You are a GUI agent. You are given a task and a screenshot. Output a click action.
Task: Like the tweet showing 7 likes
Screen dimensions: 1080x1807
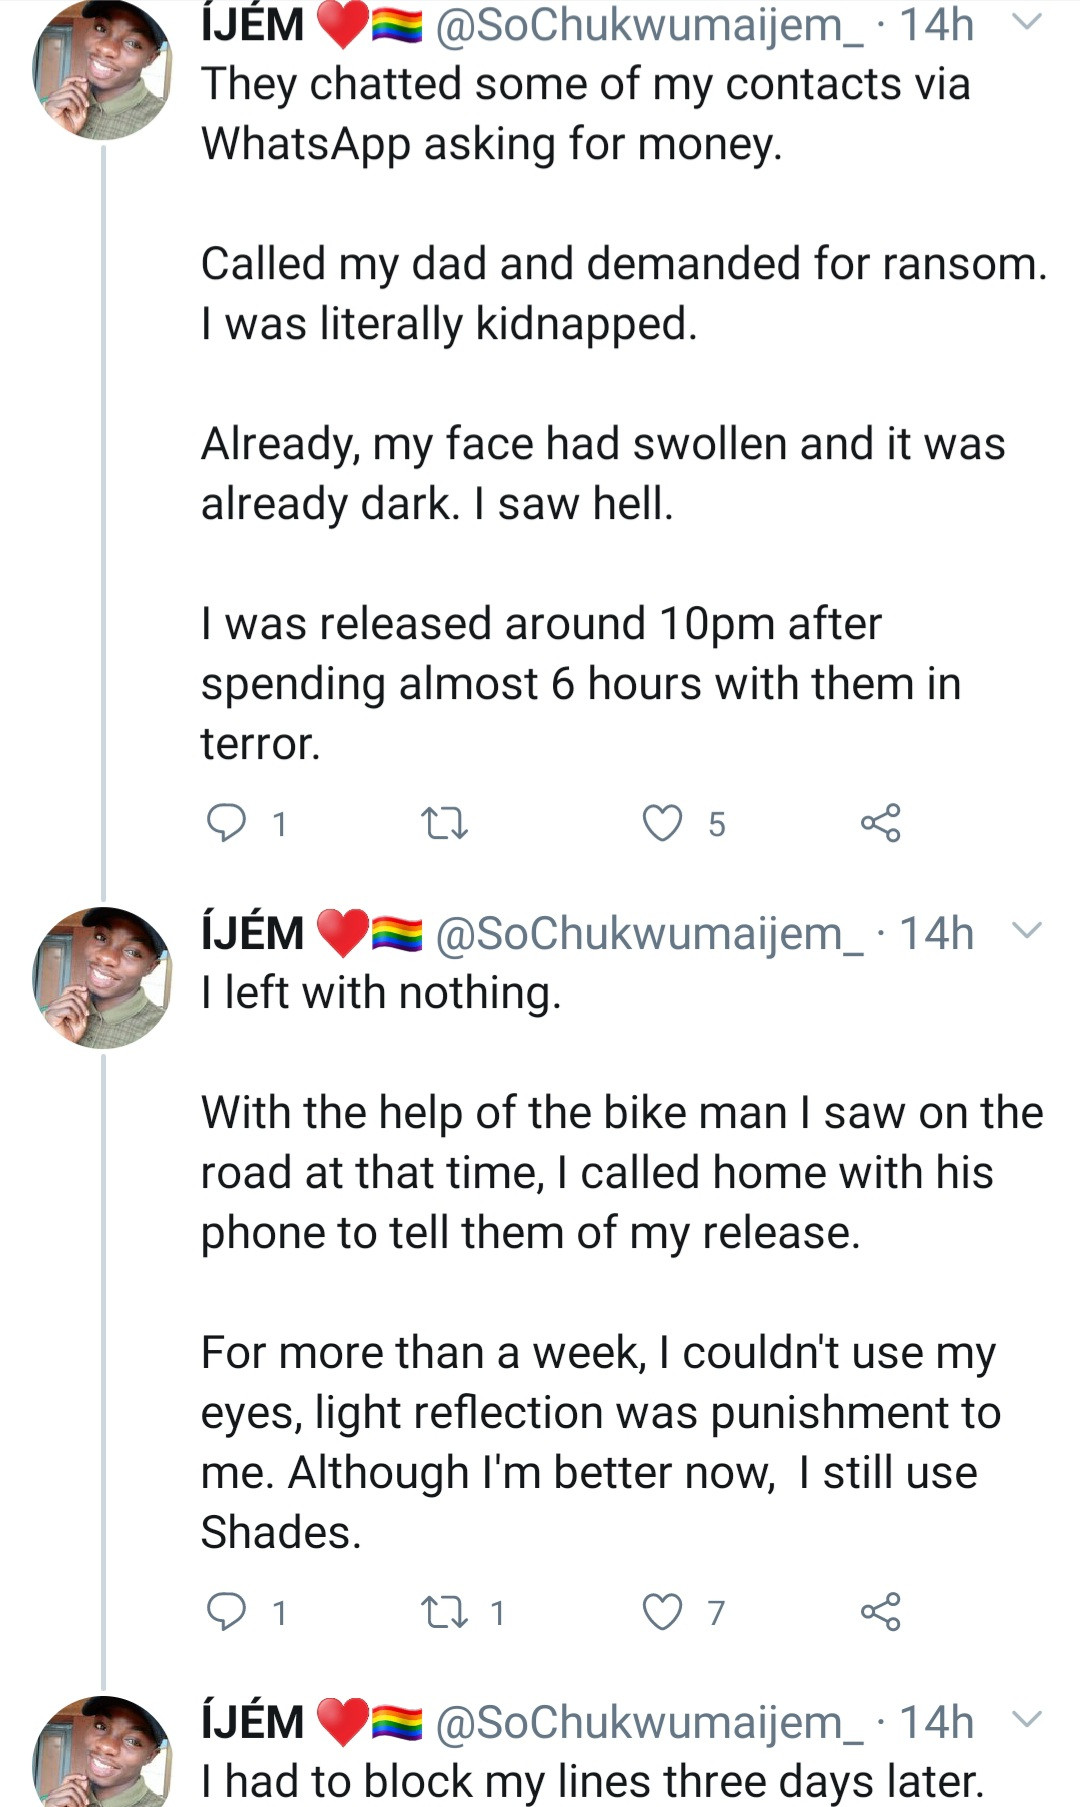662,1612
